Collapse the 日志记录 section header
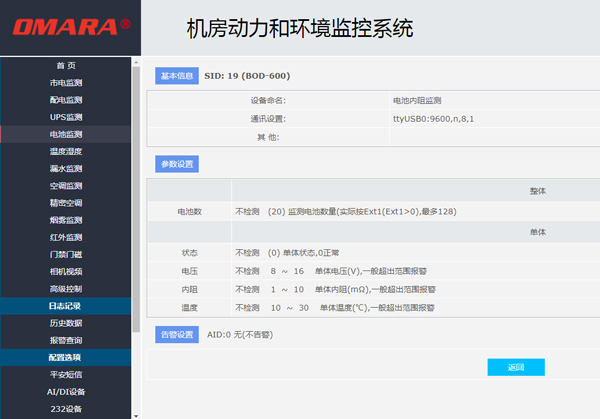 coord(66,306)
